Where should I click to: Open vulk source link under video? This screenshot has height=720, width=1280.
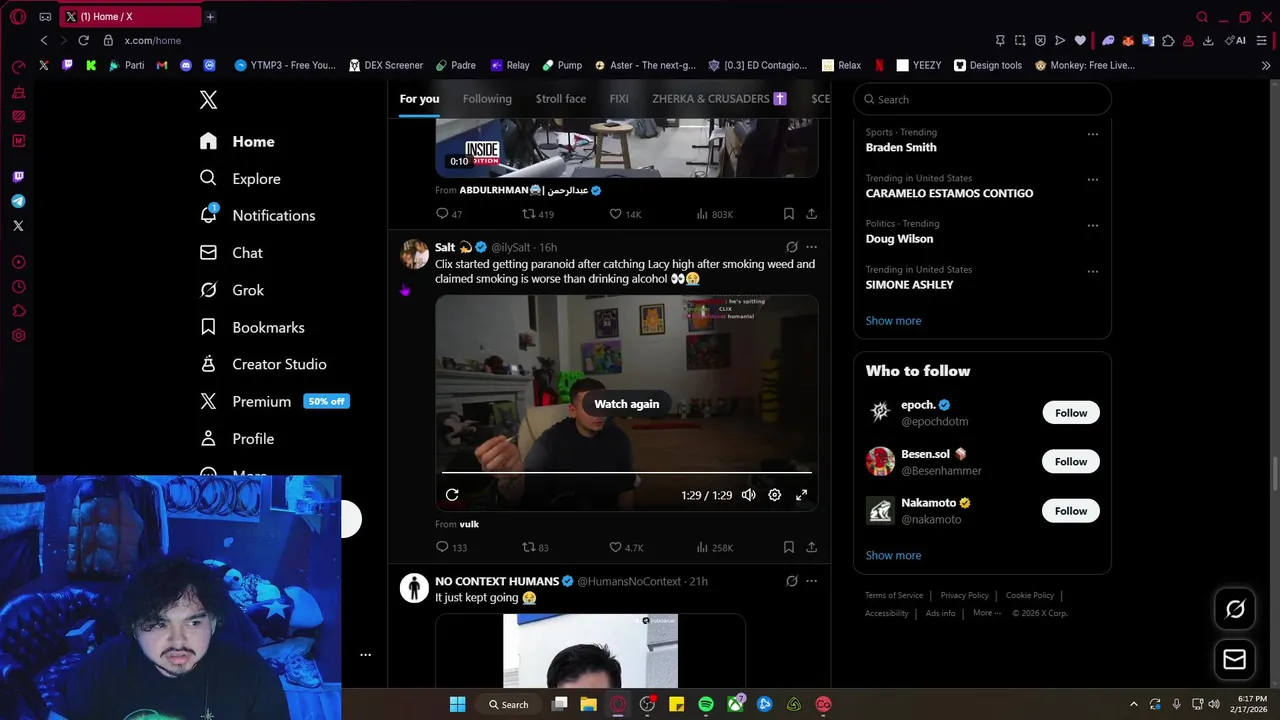coord(469,524)
